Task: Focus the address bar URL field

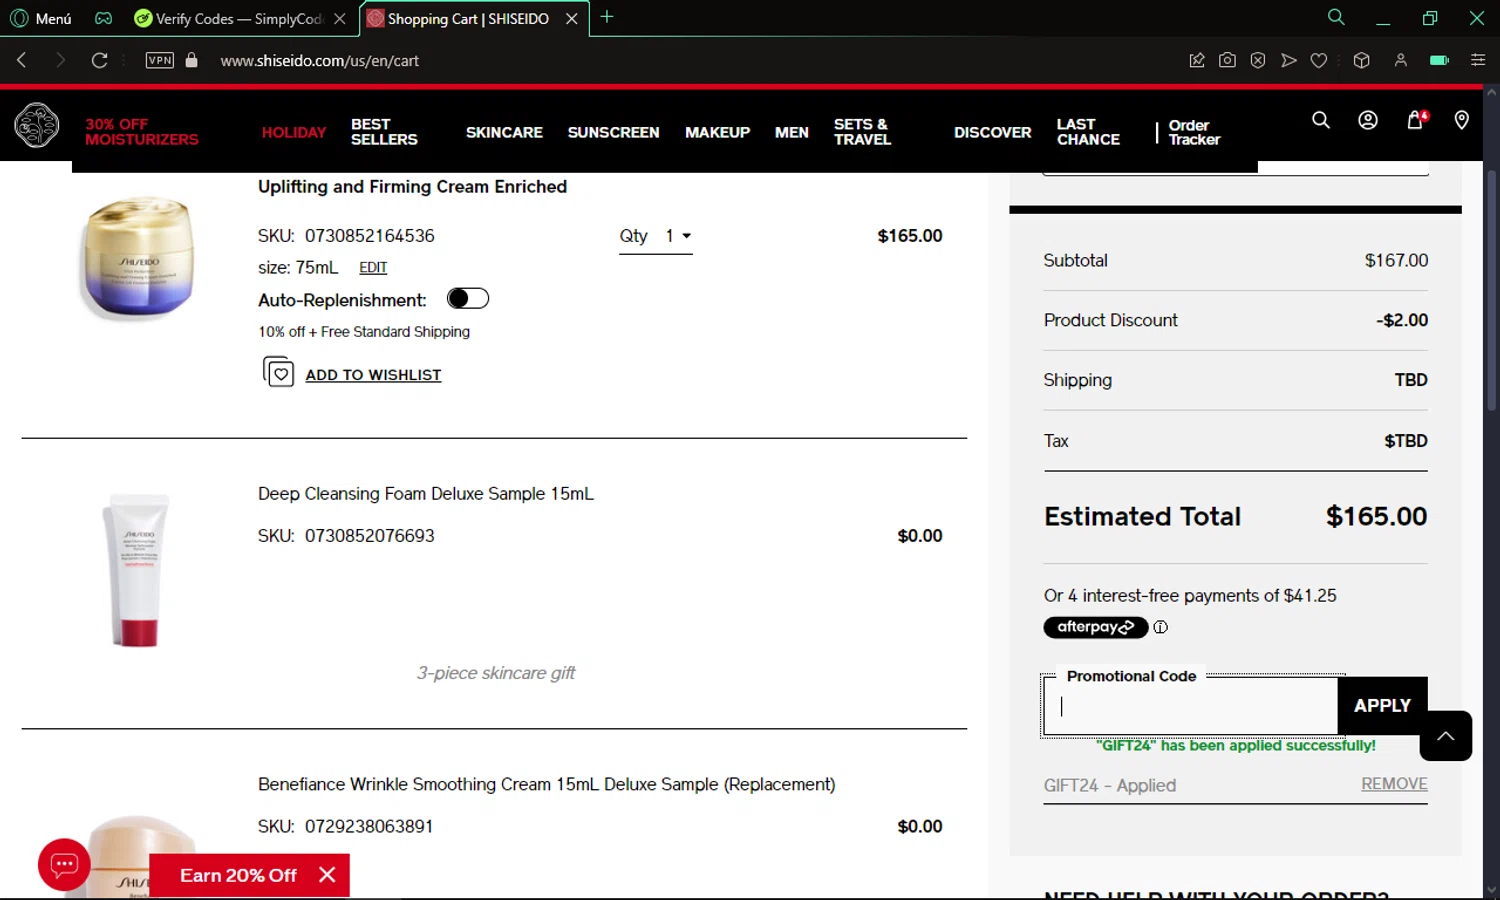Action: pos(320,61)
